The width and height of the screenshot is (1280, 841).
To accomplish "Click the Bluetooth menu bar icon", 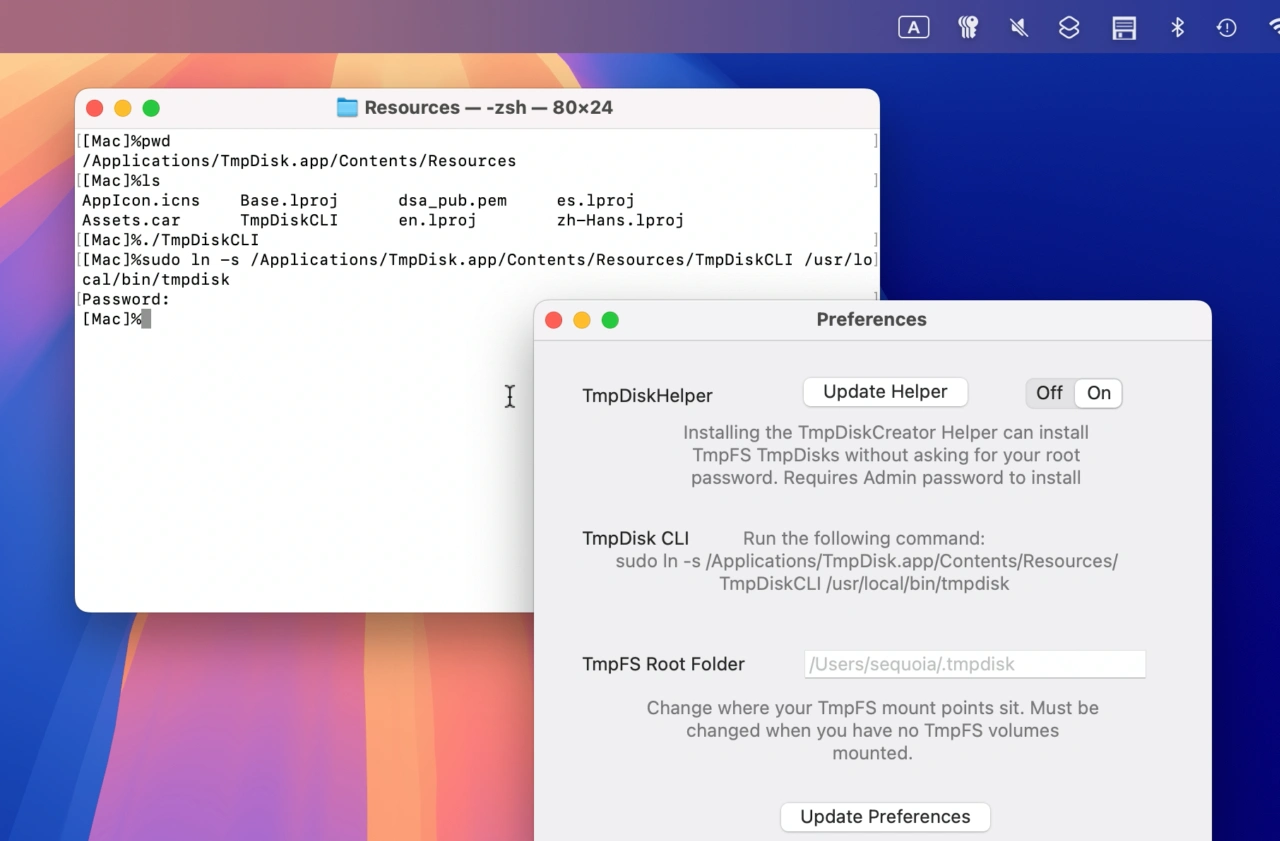I will [1177, 28].
